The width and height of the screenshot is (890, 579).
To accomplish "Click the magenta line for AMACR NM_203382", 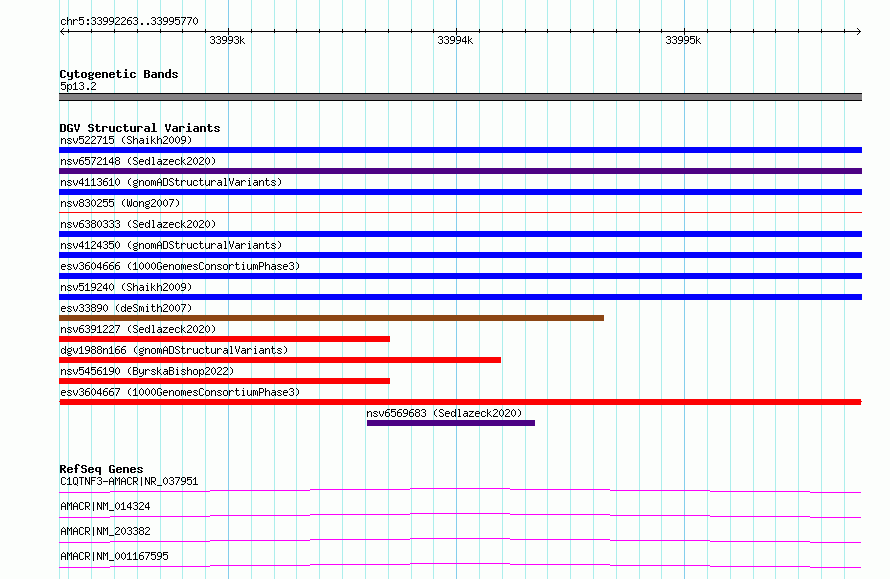I will (x=460, y=540).
